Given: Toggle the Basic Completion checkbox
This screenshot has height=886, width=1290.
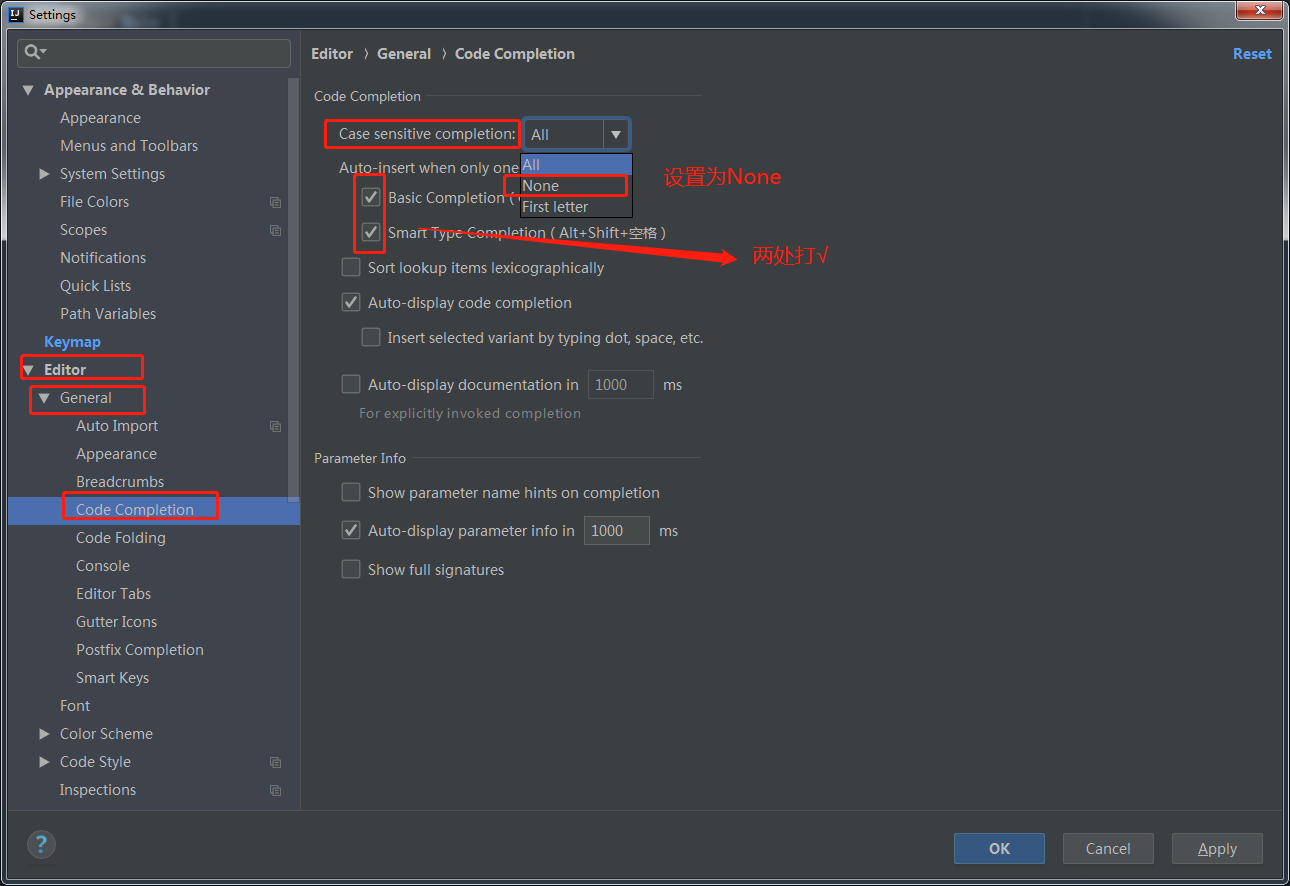Looking at the screenshot, I should click(371, 197).
